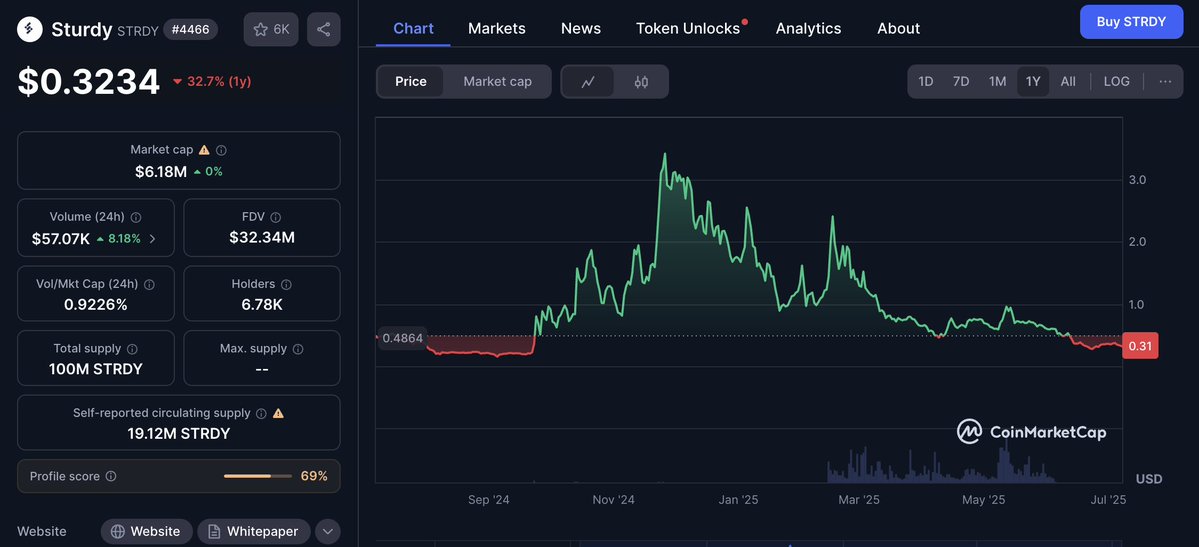Click the volume bars under the chart

pos(941,465)
